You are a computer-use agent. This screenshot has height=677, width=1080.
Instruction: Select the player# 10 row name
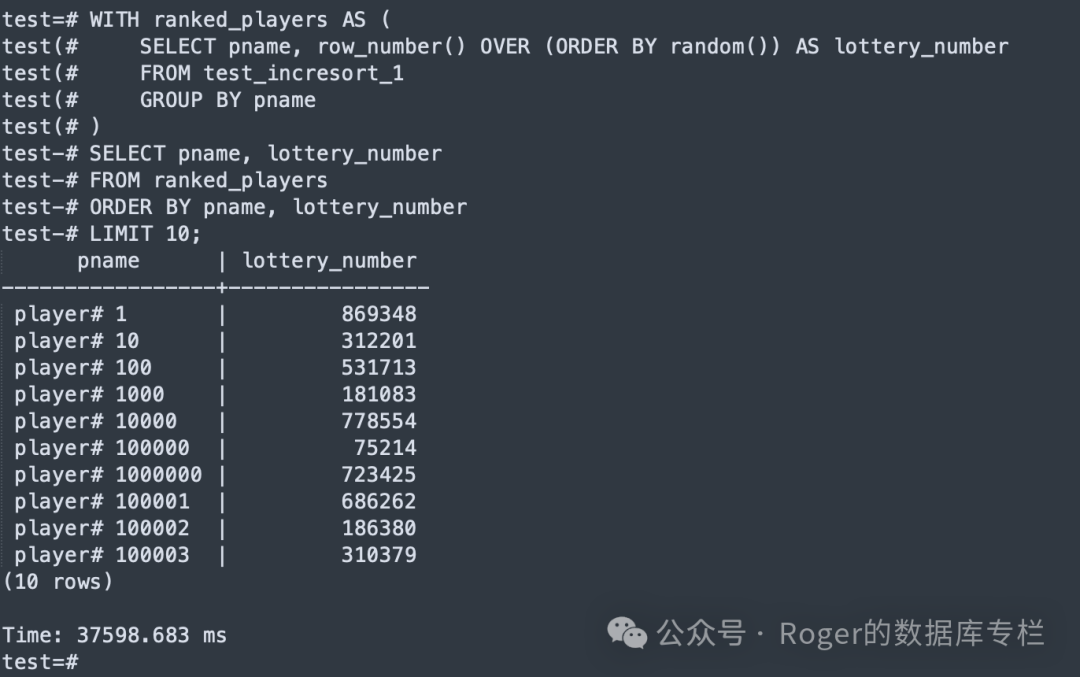point(76,341)
